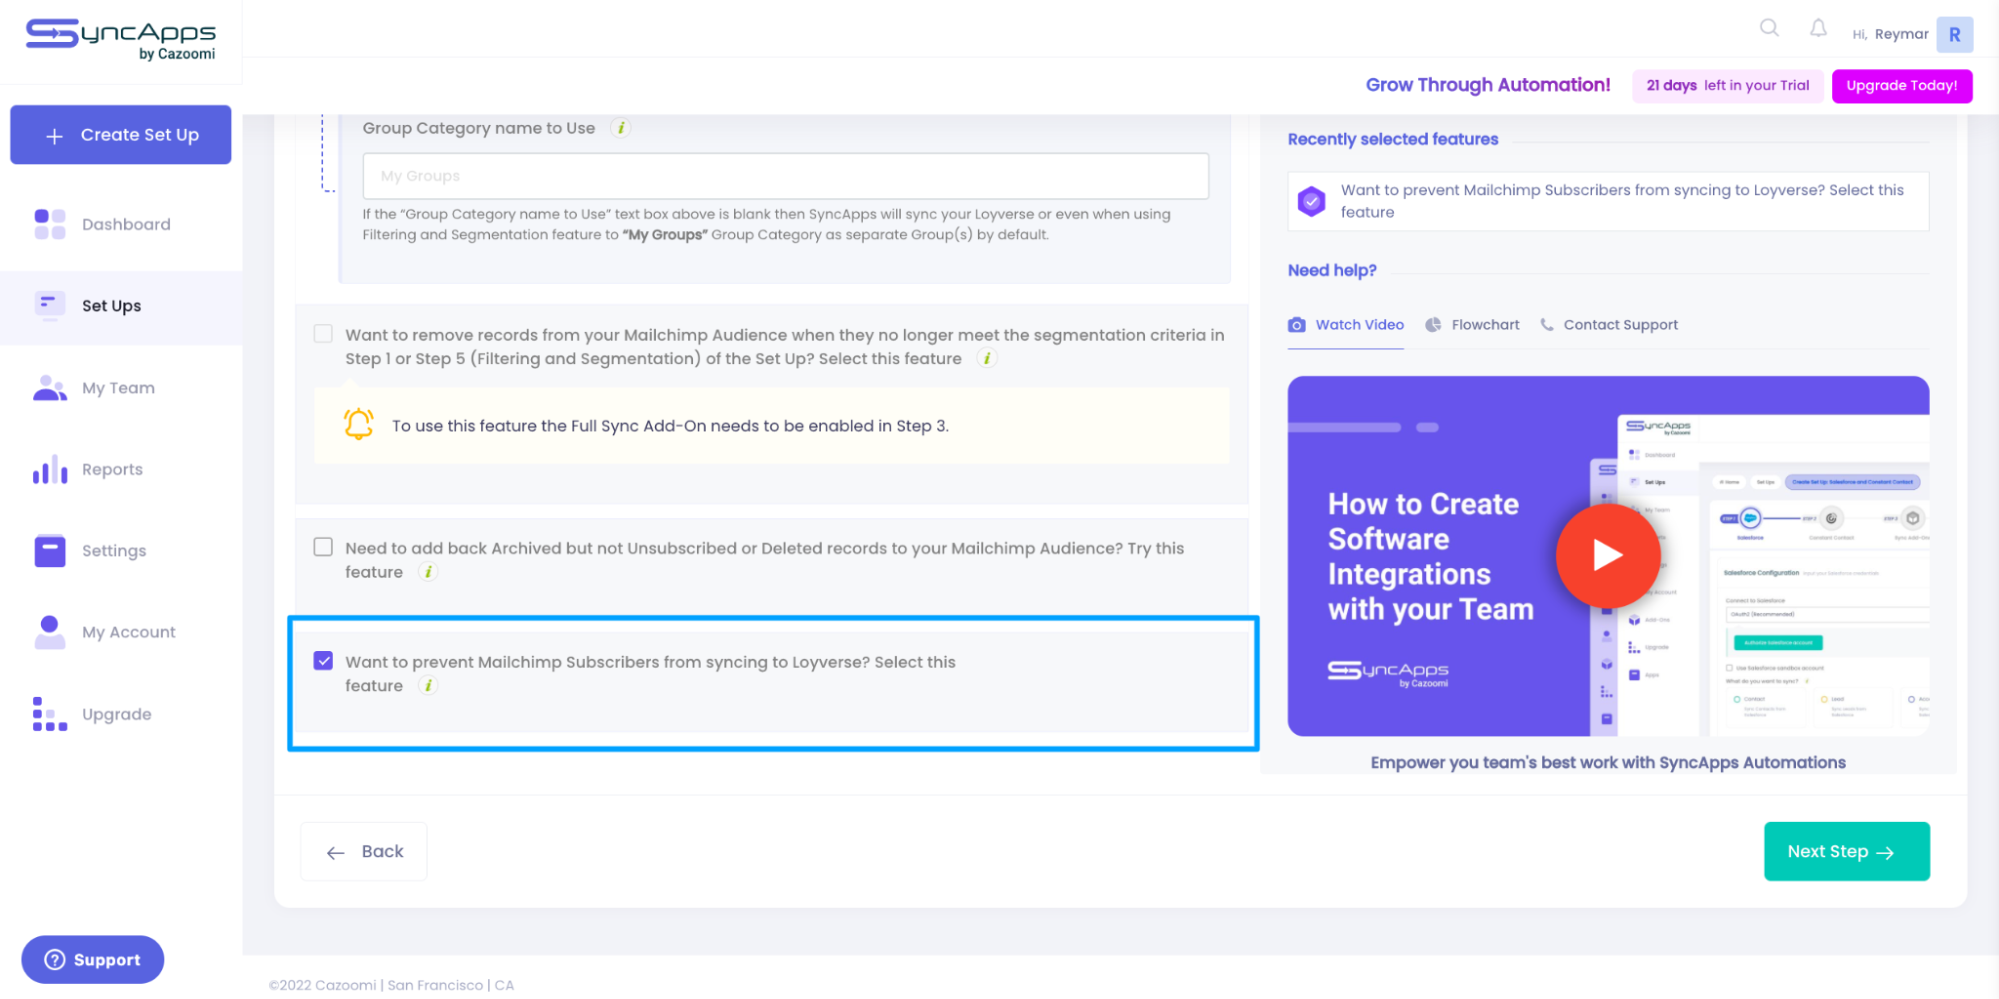
Task: Switch to Flowchart tab
Action: 1472,325
